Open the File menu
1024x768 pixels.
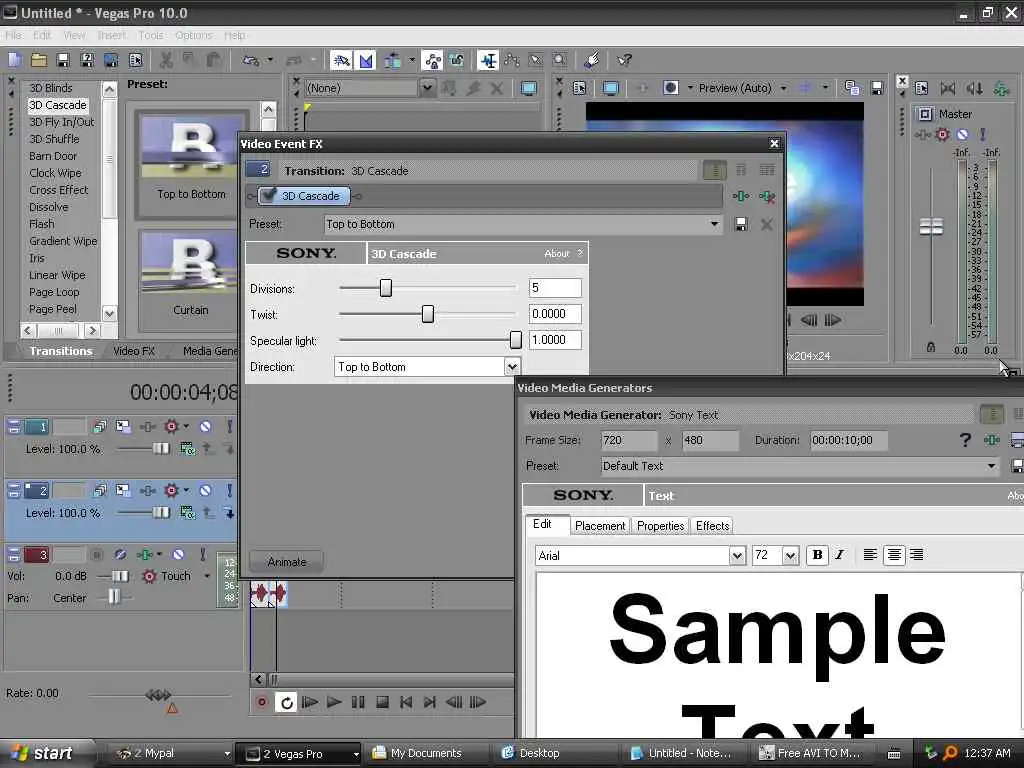point(13,35)
